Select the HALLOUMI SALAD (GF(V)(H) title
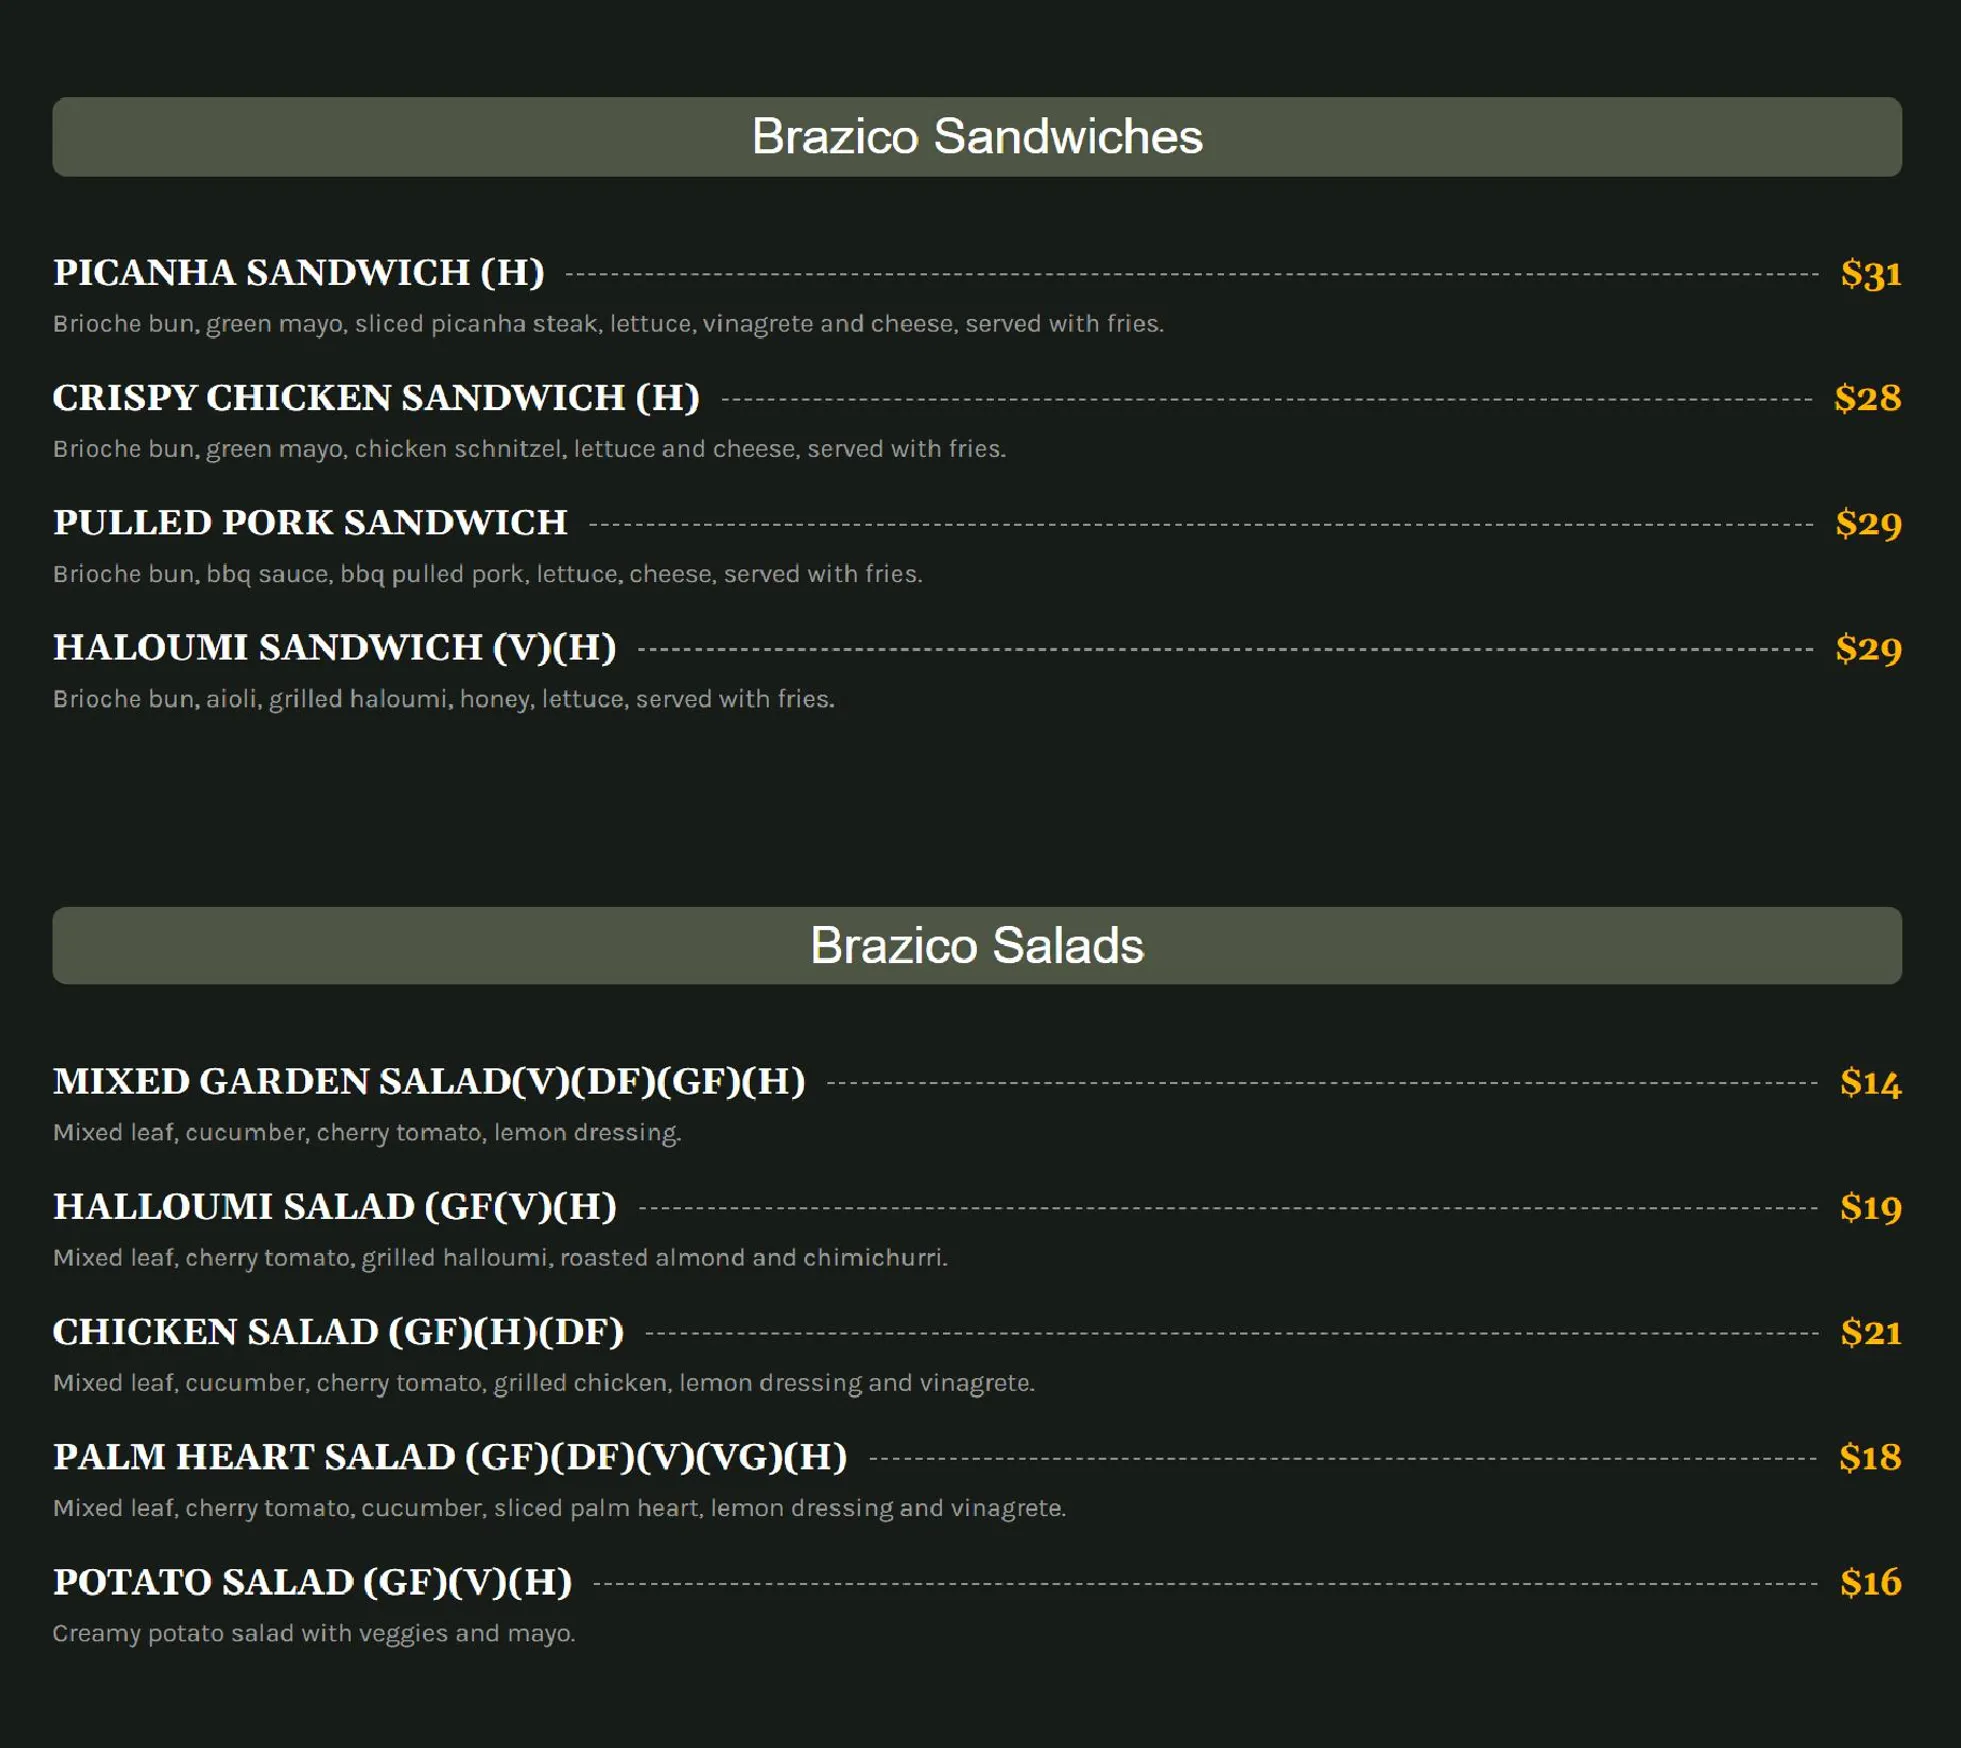The image size is (1961, 1748). (x=335, y=1207)
